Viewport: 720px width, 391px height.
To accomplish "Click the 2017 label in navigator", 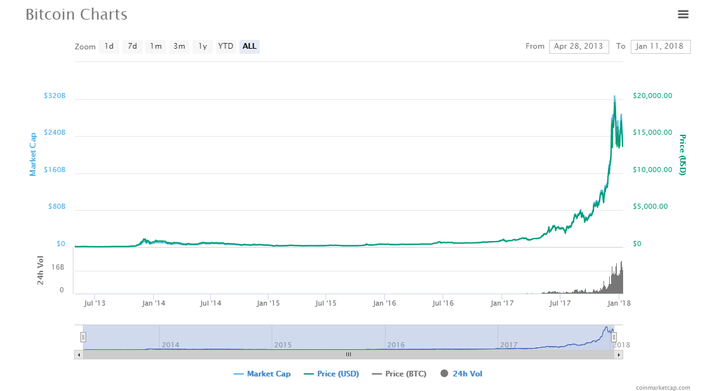I will tap(509, 345).
